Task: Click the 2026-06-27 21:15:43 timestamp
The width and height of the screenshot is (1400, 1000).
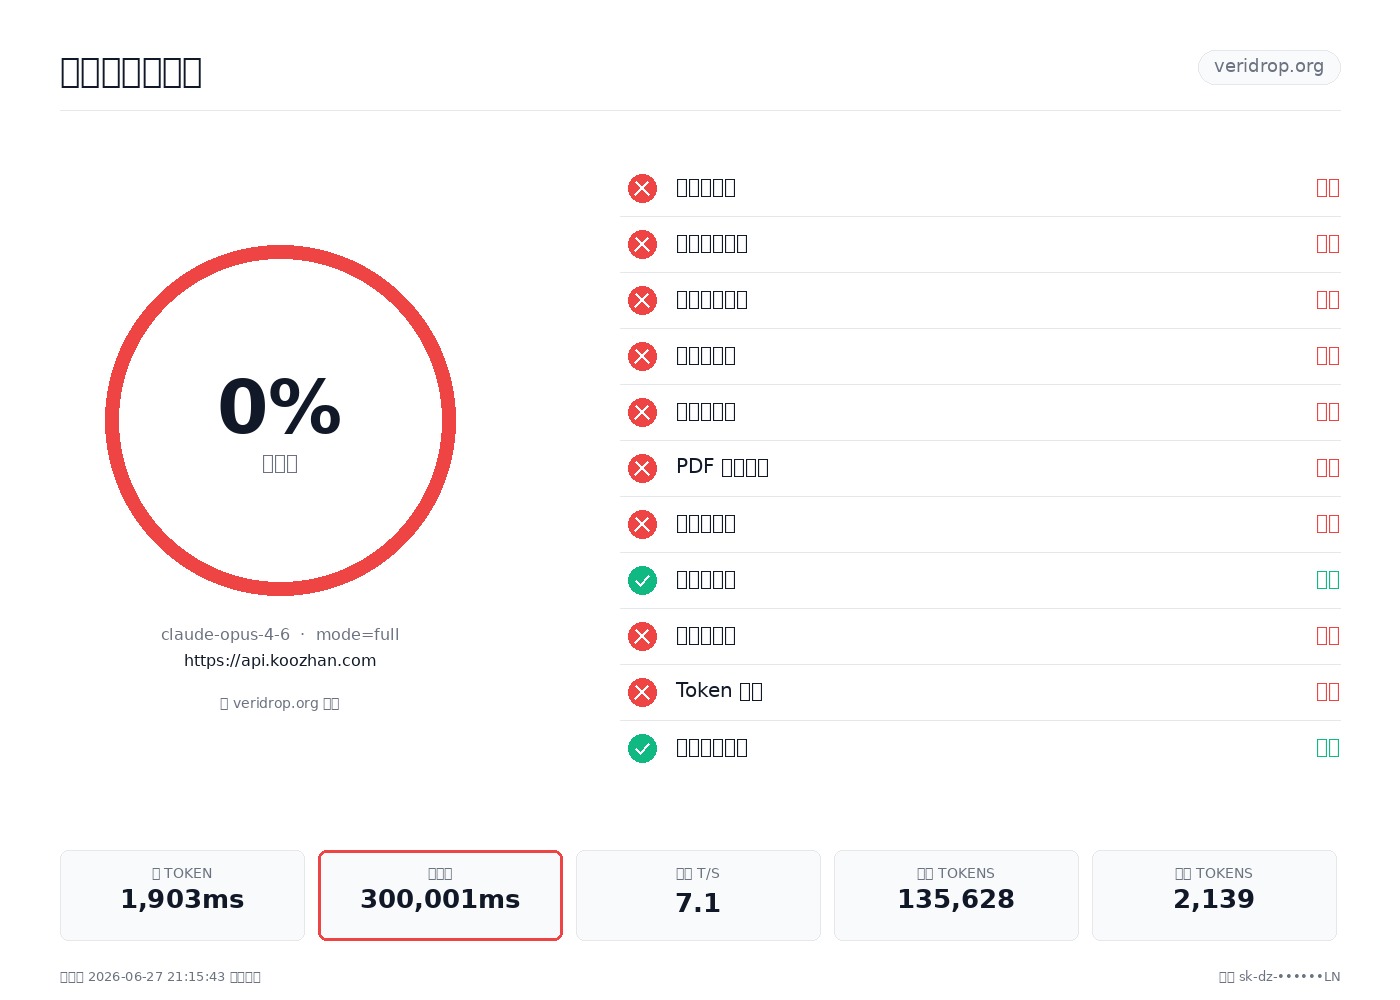Action: (156, 977)
